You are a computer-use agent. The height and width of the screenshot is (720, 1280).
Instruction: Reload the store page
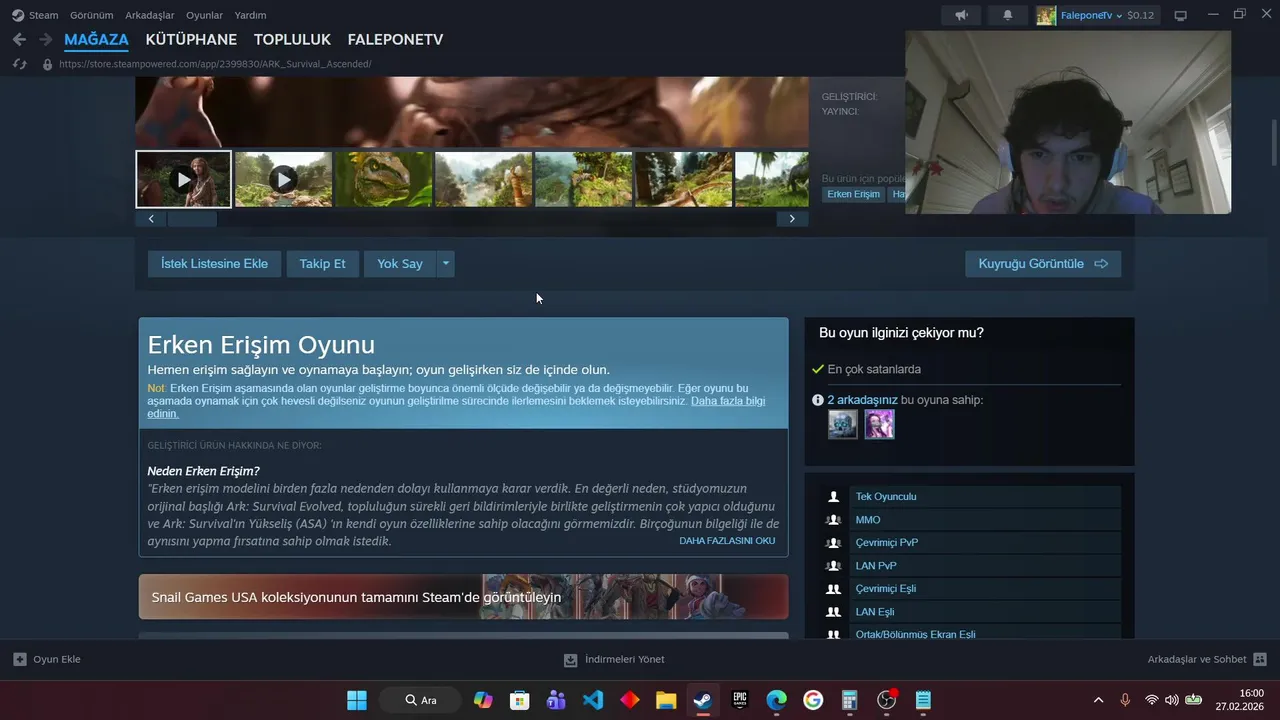tap(19, 64)
